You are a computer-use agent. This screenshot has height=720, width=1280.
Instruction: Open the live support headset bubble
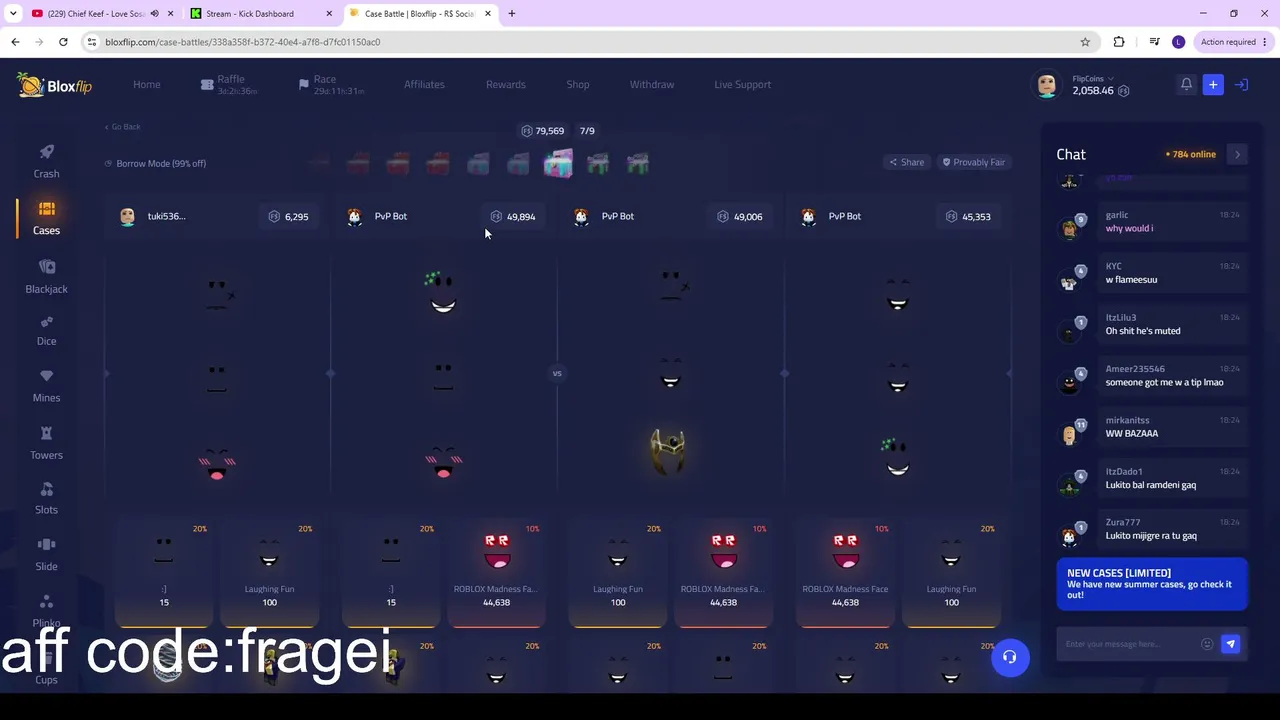point(1010,657)
